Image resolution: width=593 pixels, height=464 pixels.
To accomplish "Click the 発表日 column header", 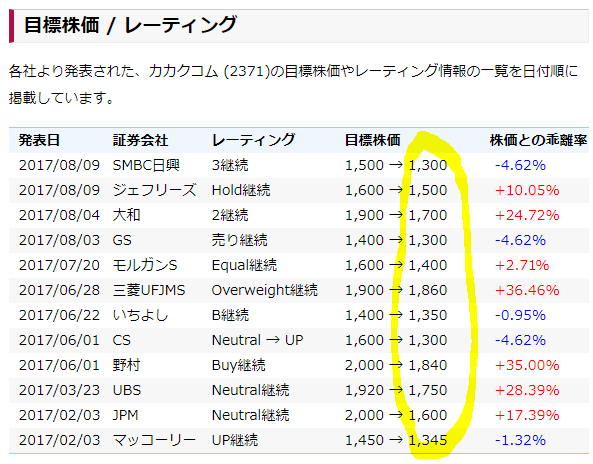I will (x=39, y=140).
